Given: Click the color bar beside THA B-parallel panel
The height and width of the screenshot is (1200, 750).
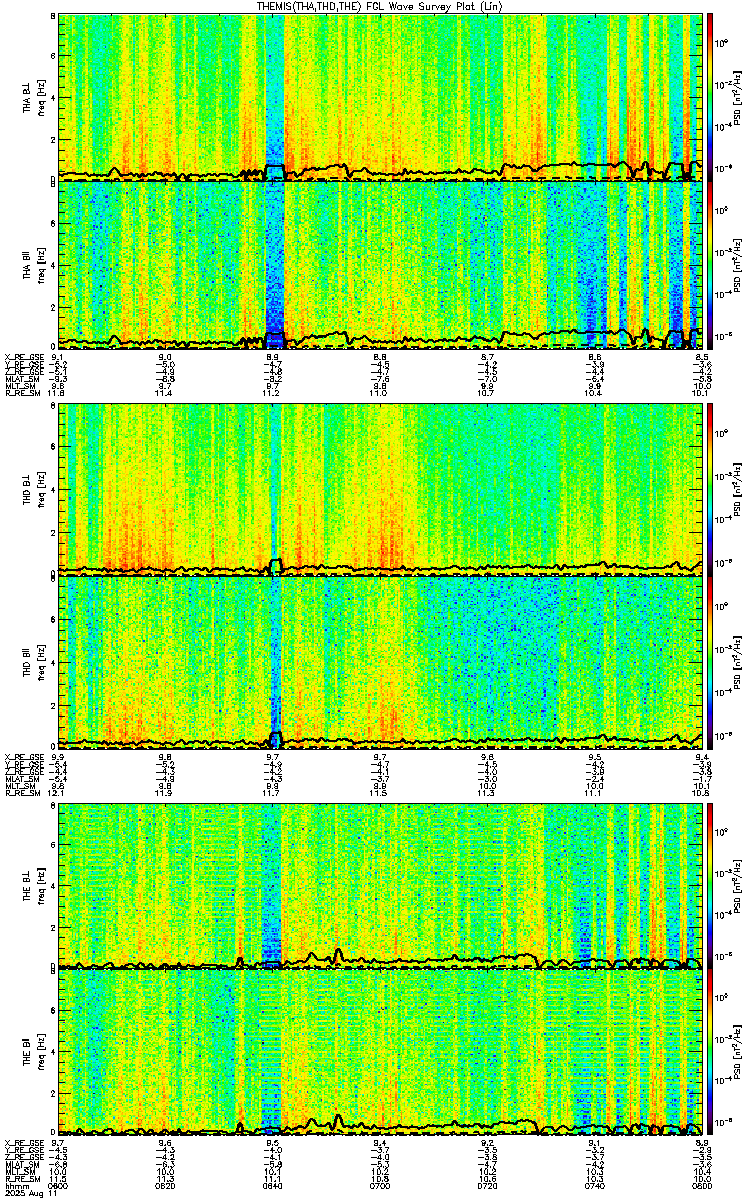Looking at the screenshot, I should click(711, 265).
